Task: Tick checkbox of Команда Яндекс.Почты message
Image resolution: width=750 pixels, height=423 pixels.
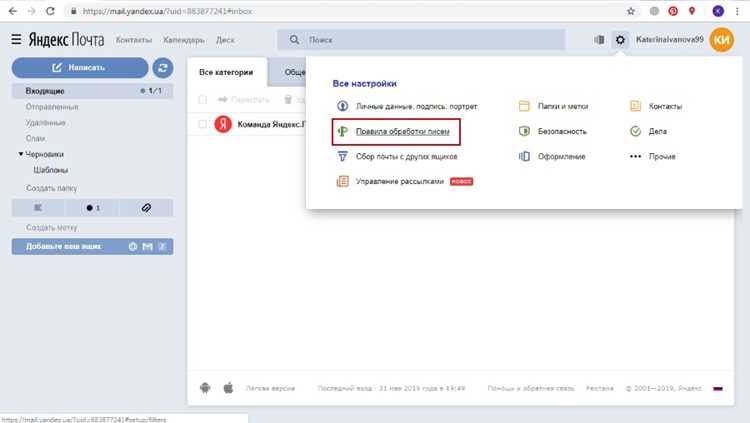Action: point(202,124)
